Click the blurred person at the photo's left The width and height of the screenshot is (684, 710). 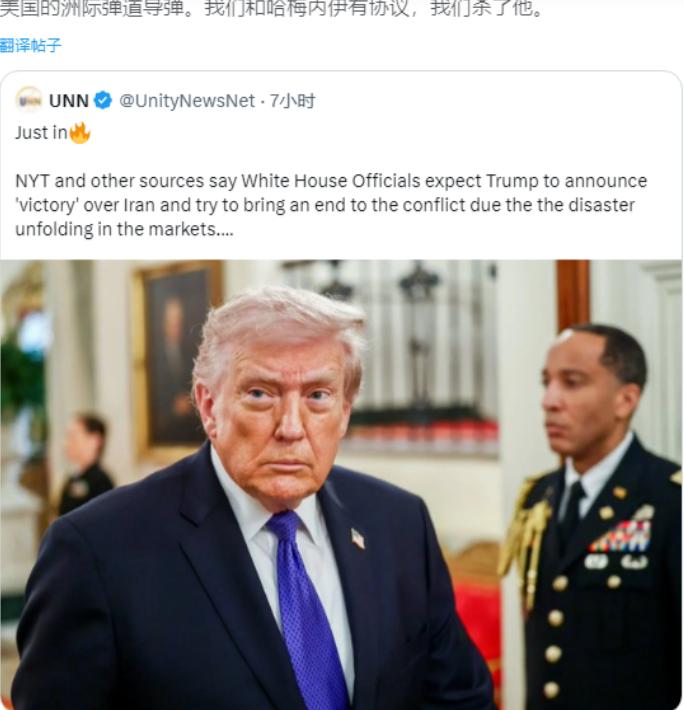pos(85,464)
